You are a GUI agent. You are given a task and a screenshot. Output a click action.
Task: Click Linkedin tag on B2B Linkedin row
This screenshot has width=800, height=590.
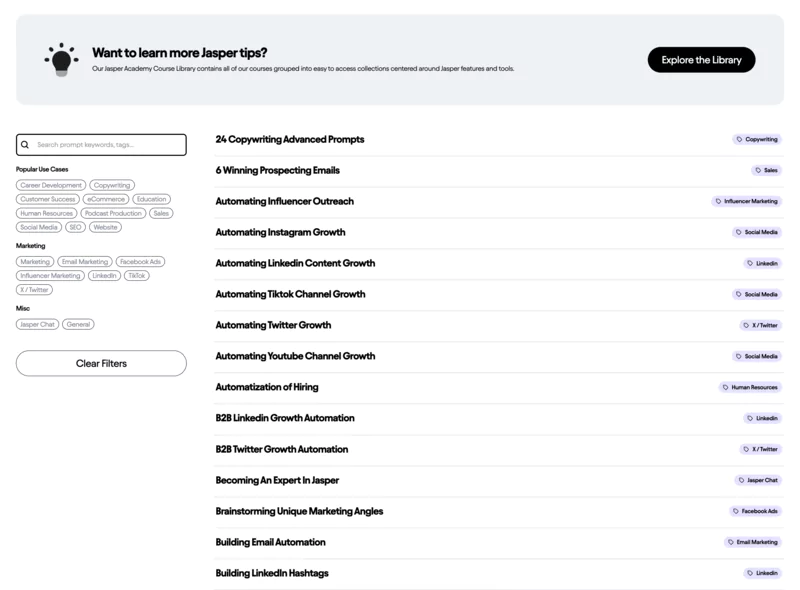[x=762, y=419]
